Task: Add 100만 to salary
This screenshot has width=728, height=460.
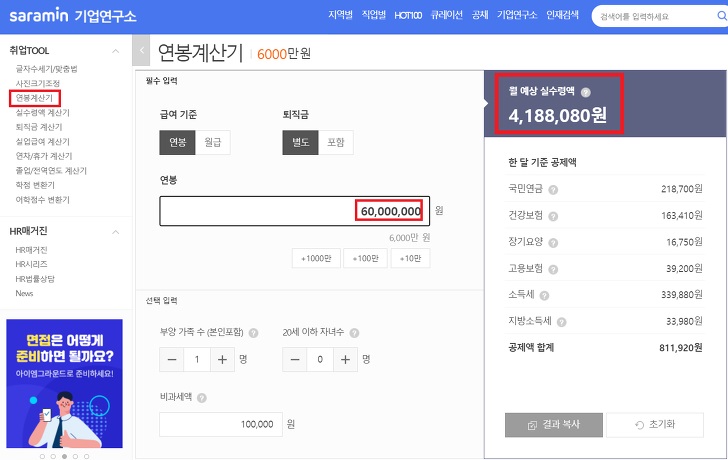Action: [x=365, y=259]
